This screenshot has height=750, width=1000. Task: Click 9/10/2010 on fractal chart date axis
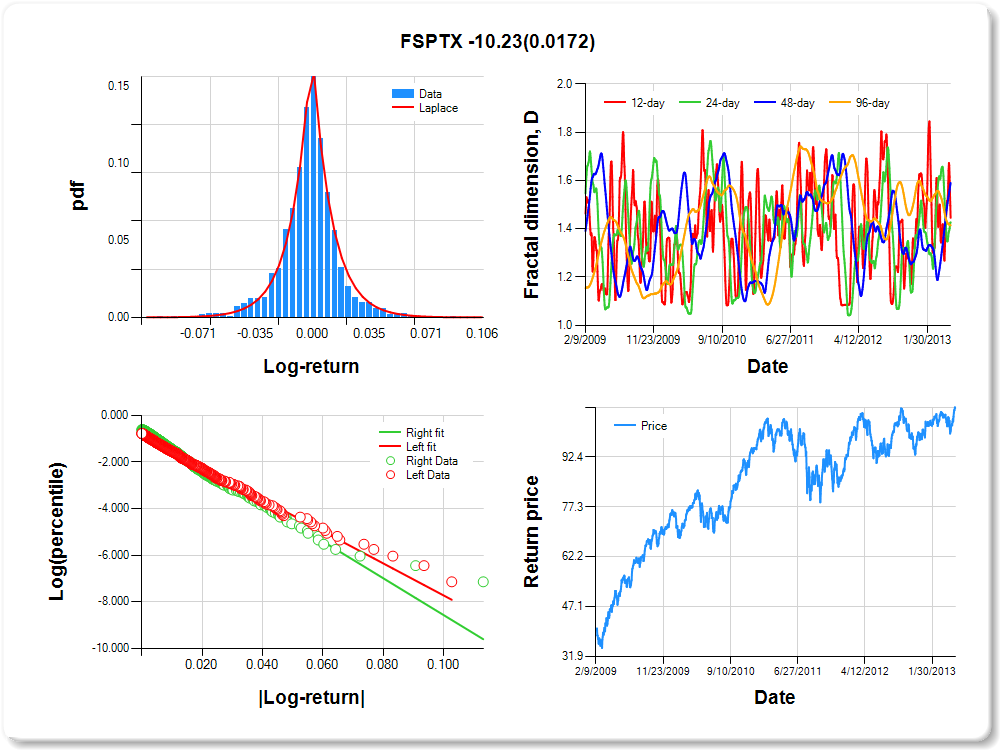(x=722, y=339)
